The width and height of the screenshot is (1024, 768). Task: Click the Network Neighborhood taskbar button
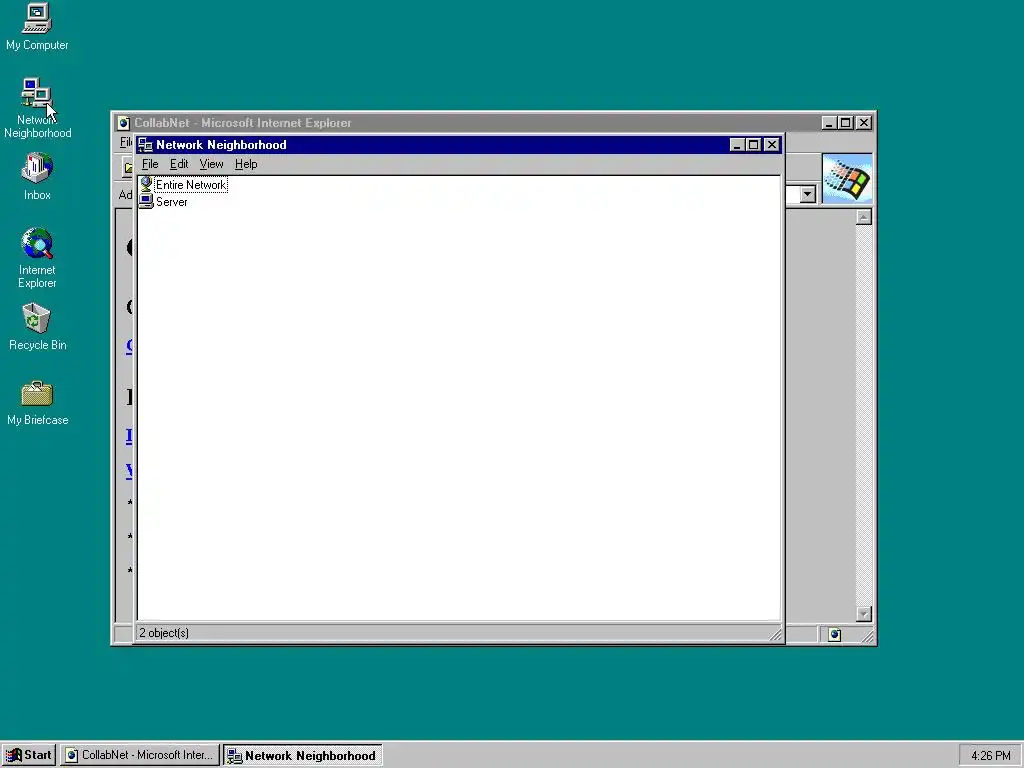302,755
